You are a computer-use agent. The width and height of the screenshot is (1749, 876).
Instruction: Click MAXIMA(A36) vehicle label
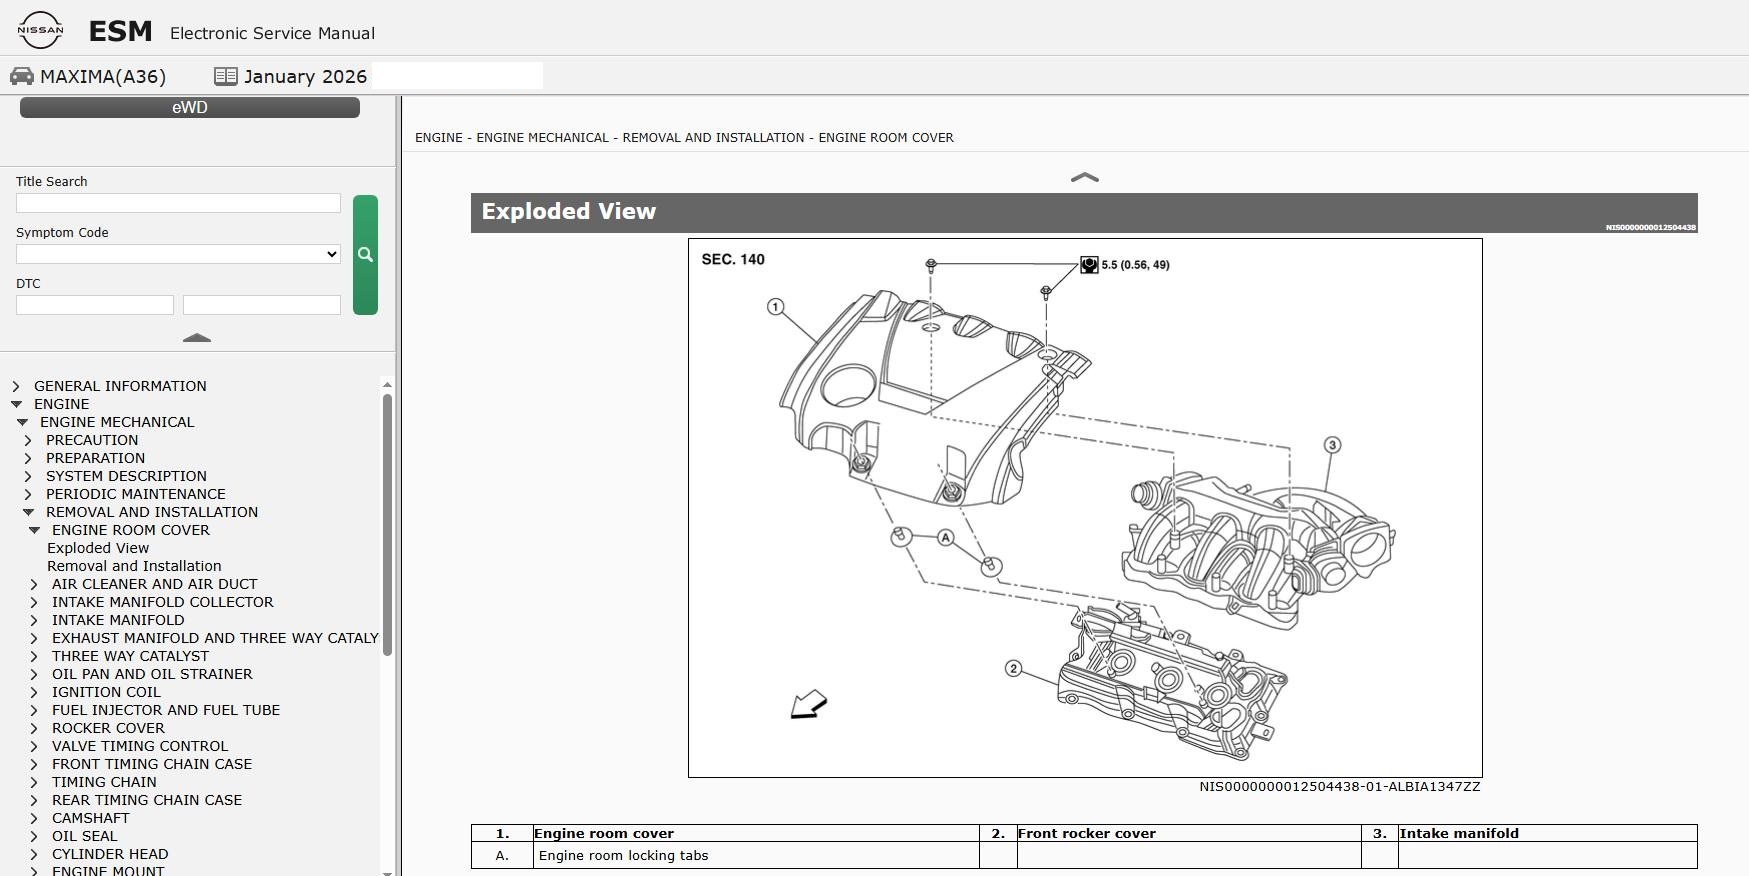click(x=103, y=77)
